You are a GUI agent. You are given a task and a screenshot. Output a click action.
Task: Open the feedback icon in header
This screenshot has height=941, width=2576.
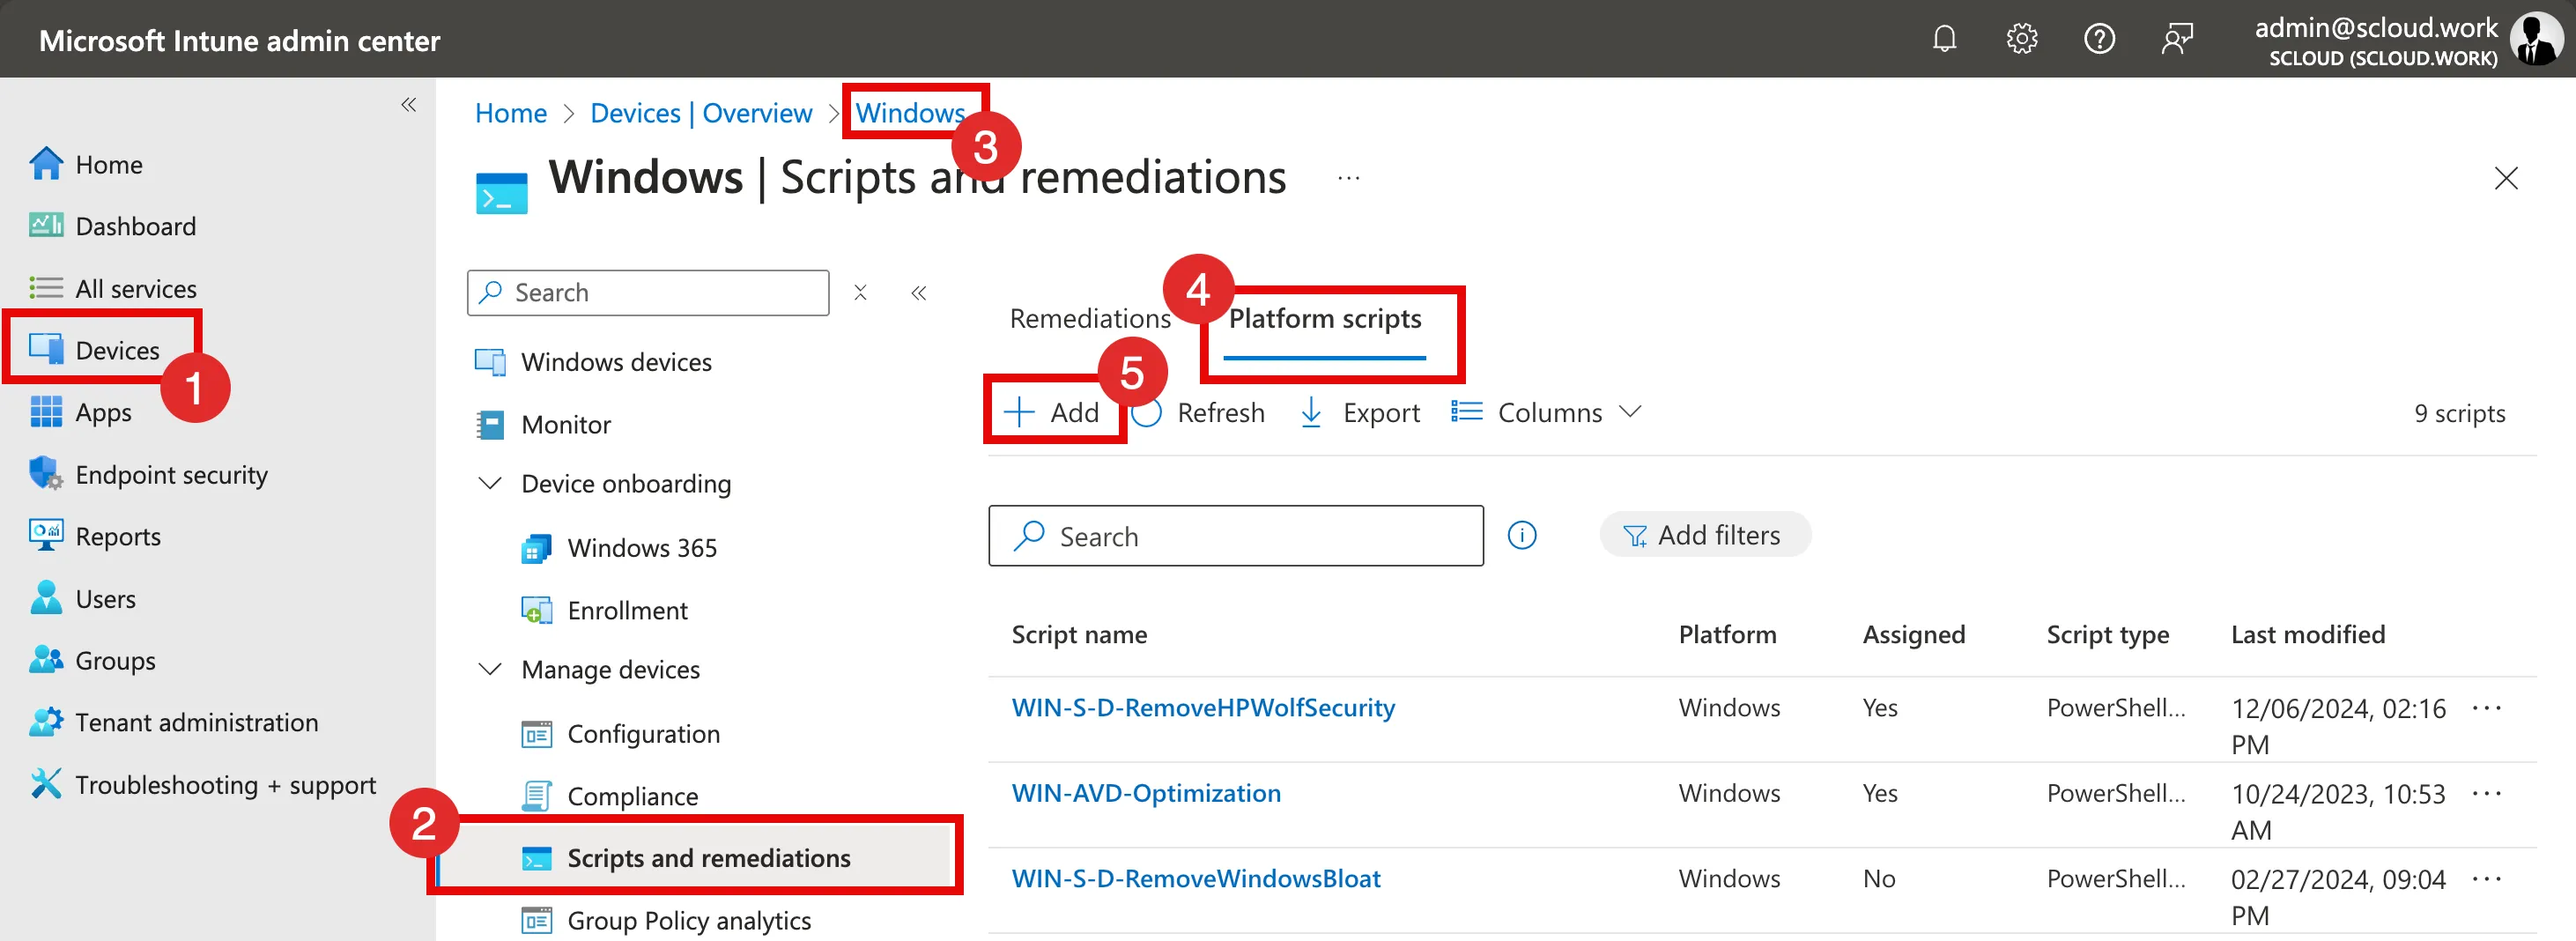[x=2177, y=39]
